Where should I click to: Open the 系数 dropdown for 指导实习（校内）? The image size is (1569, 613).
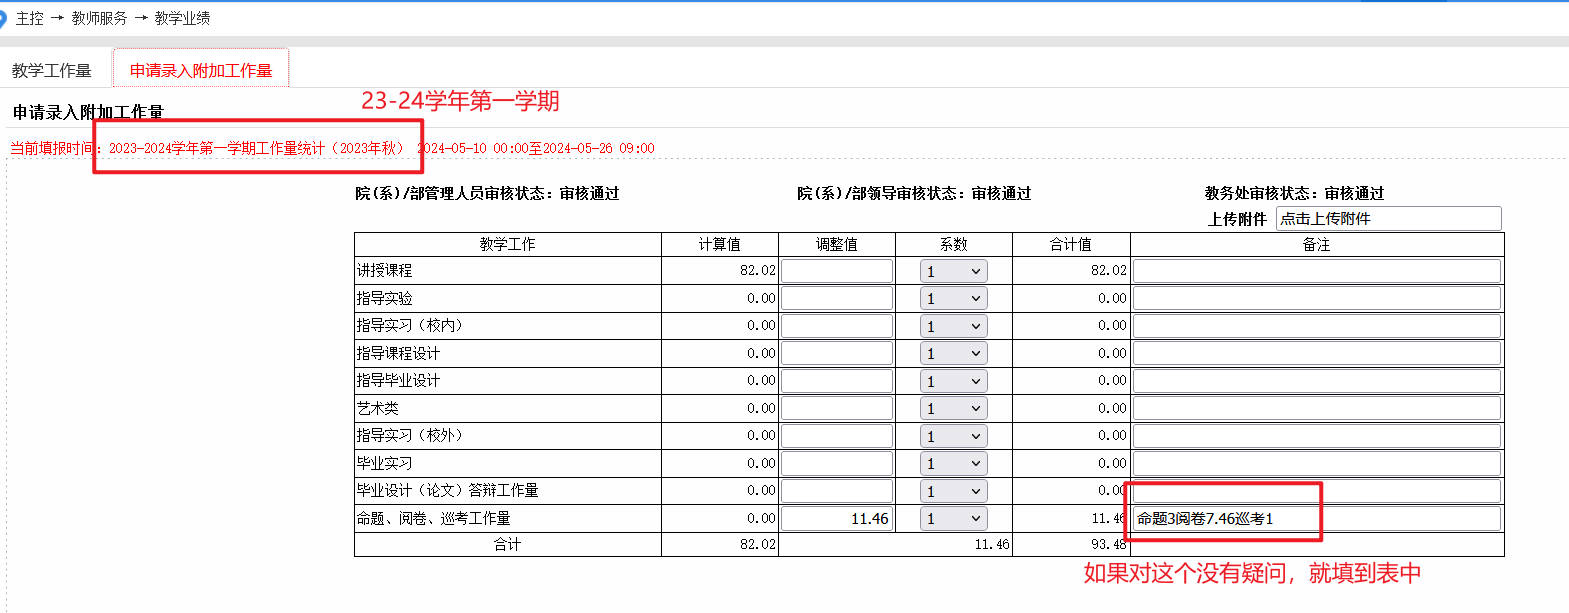(x=954, y=326)
